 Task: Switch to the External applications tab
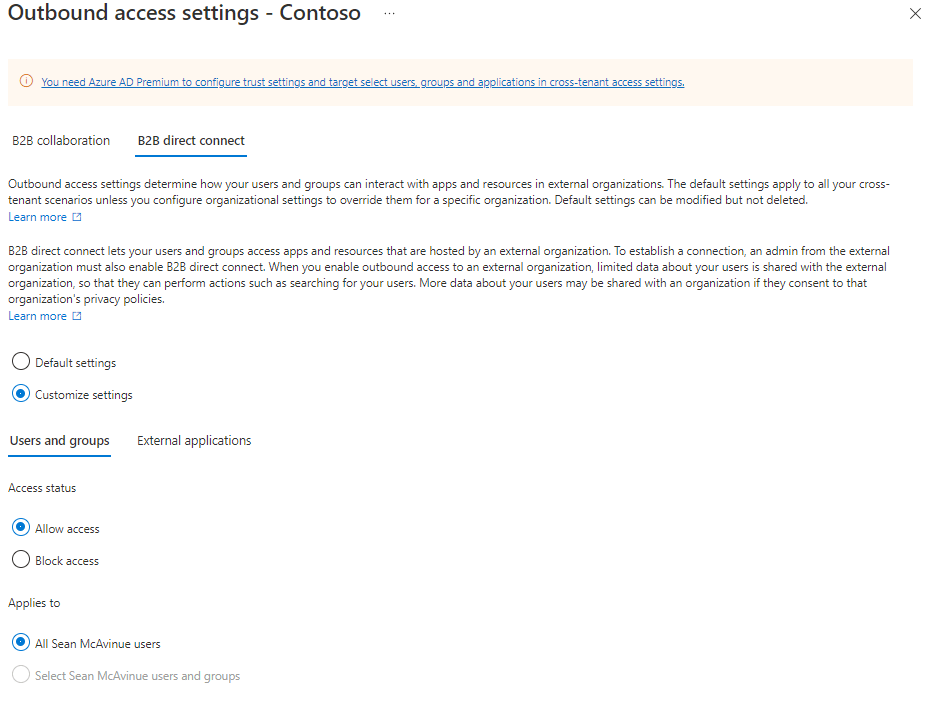pyautogui.click(x=194, y=440)
